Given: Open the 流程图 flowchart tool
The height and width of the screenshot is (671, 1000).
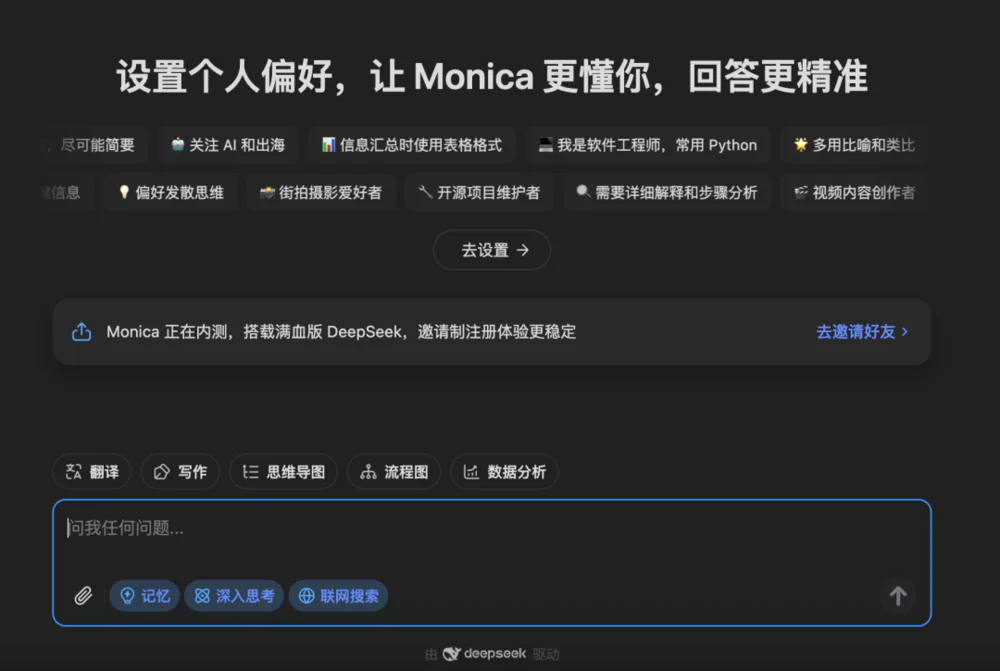Looking at the screenshot, I should [394, 471].
